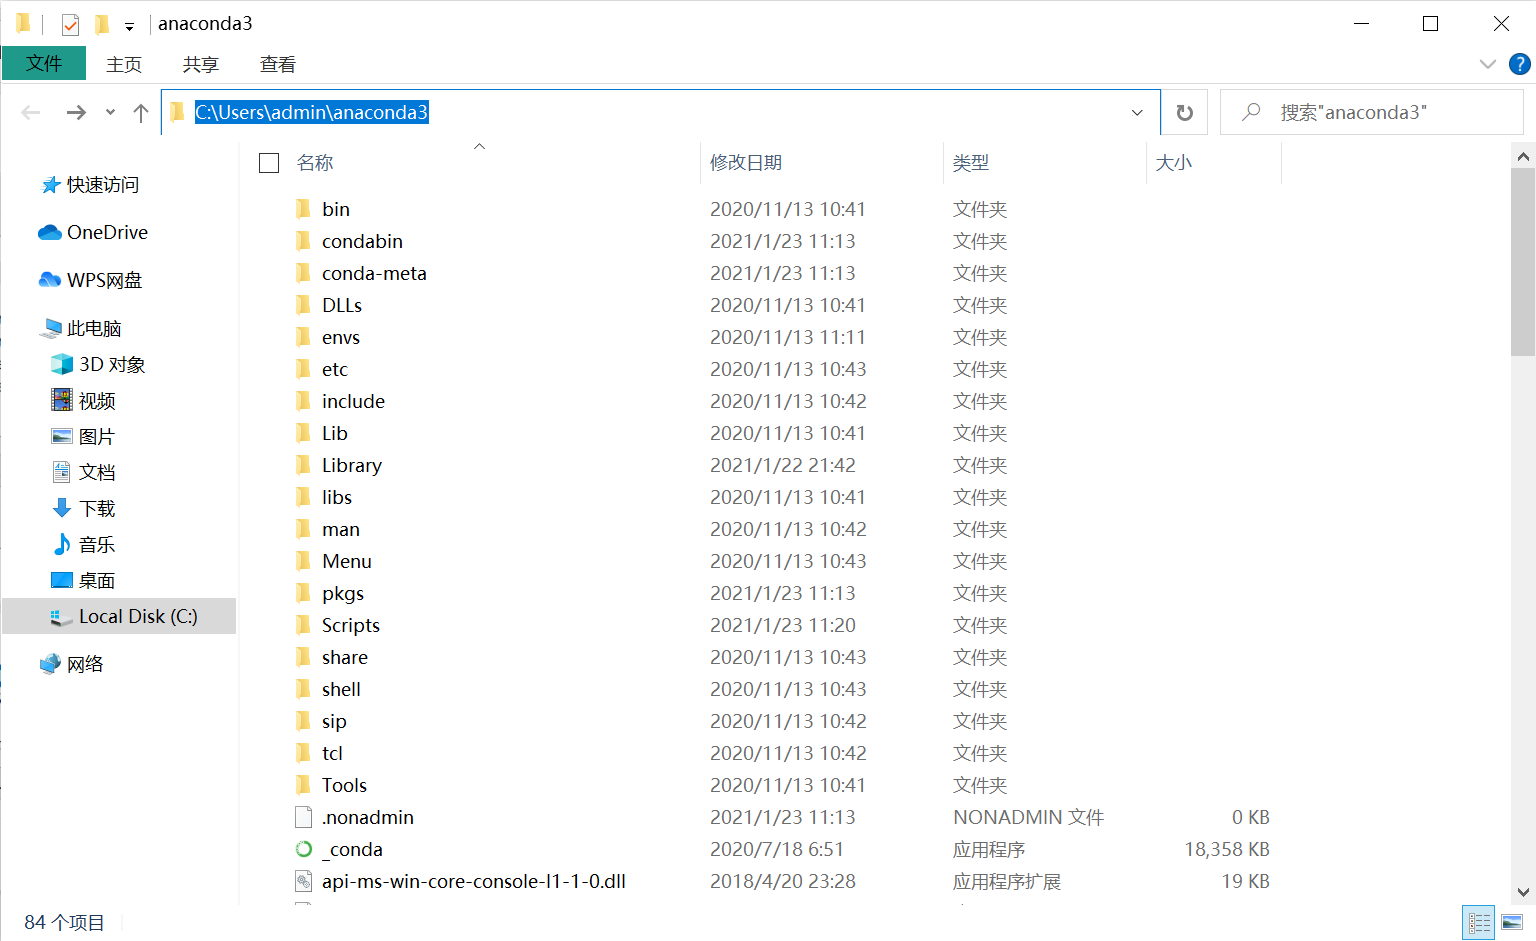The height and width of the screenshot is (941, 1536).
Task: Click the search anaconda3 box
Action: pyautogui.click(x=1372, y=112)
